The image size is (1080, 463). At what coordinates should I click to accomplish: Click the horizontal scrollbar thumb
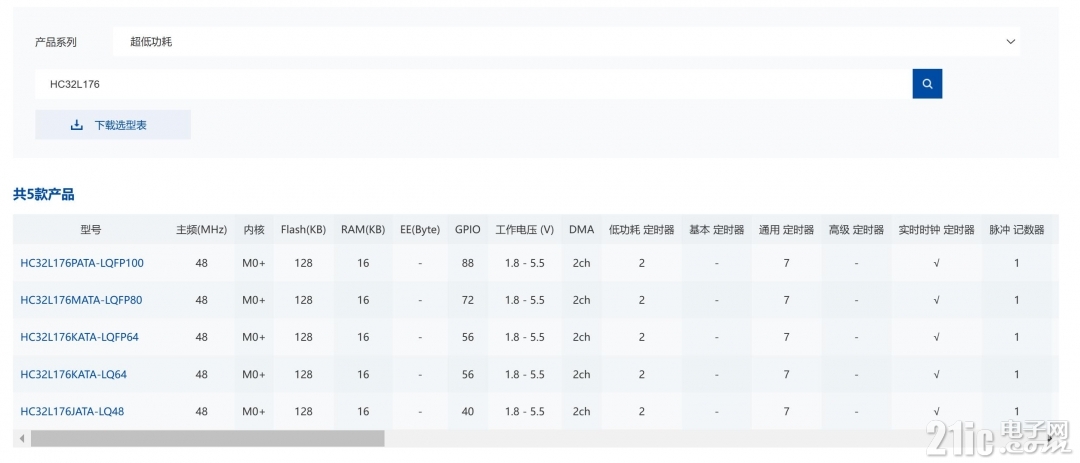click(207, 438)
